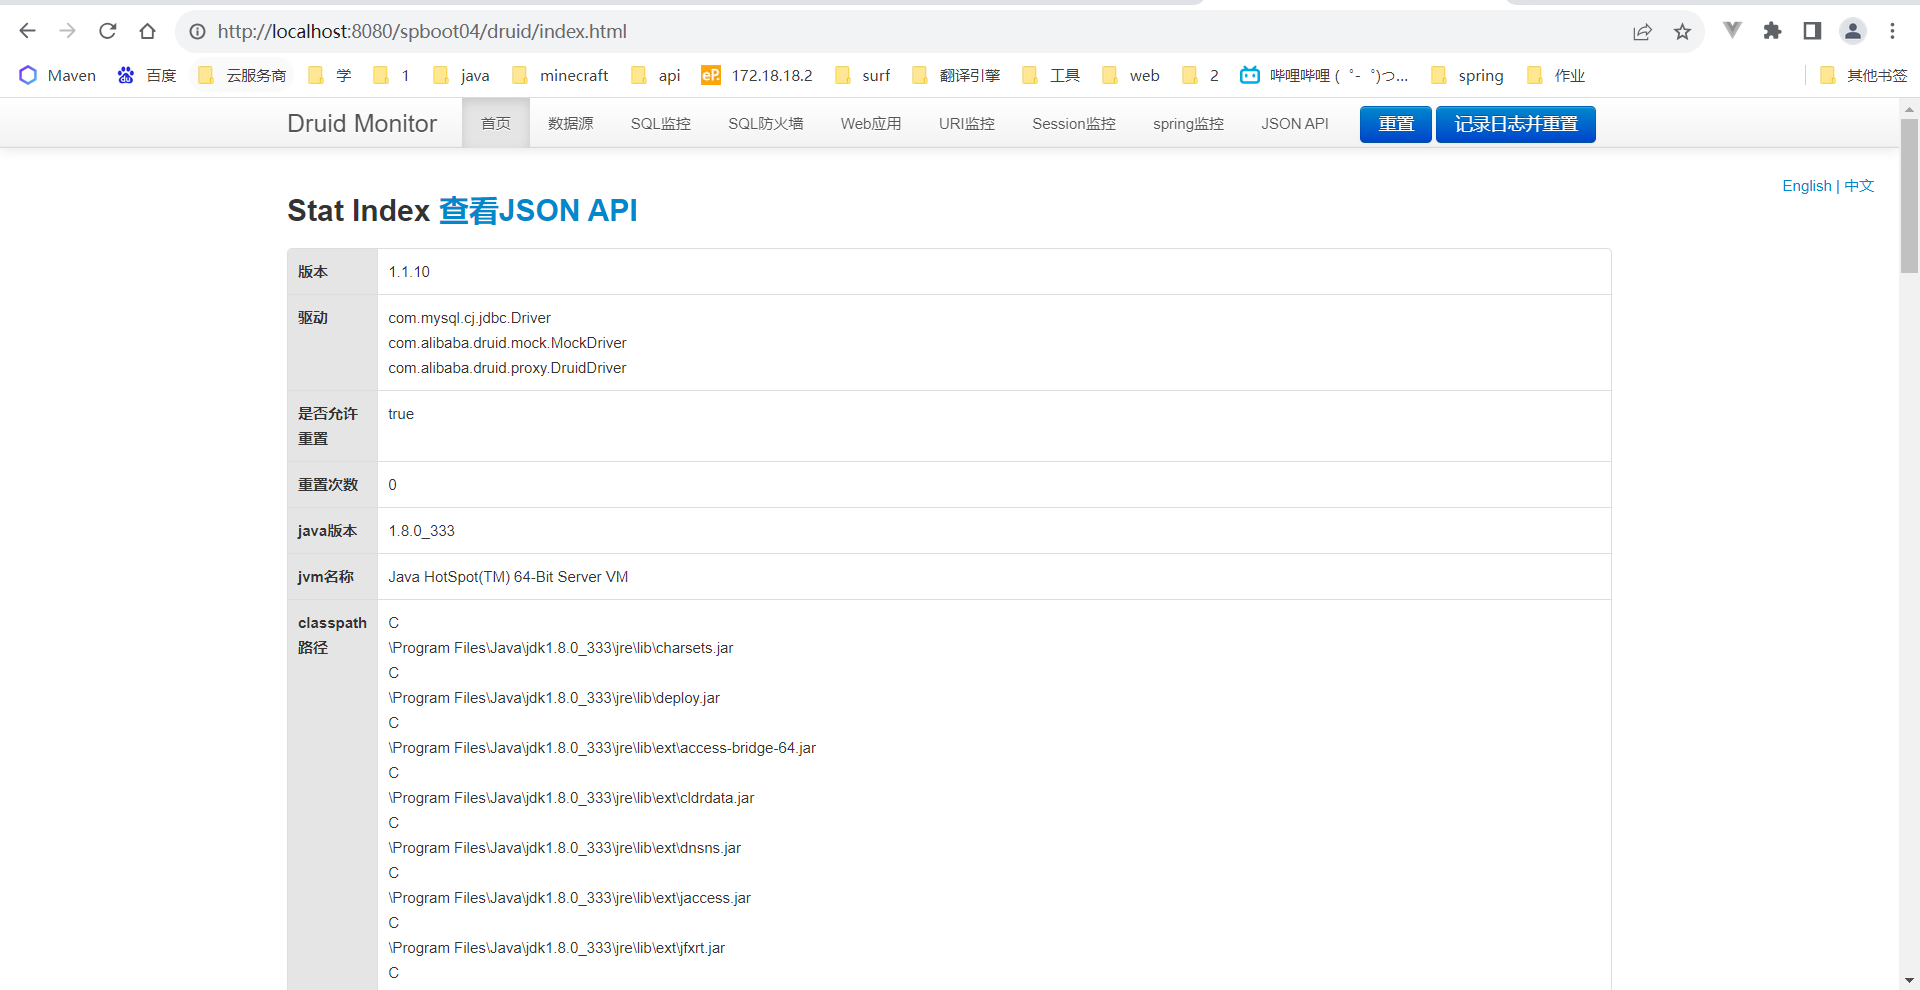
Task: Open the 其他书签 folder
Action: 1864,75
